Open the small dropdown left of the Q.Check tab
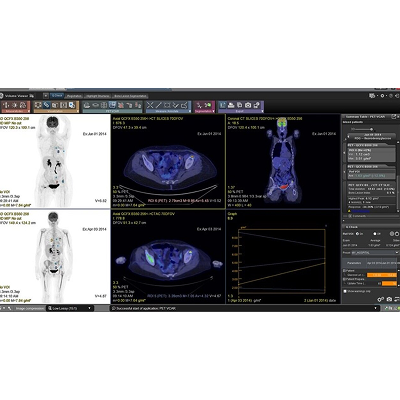This screenshot has height=400, width=400. (46, 96)
